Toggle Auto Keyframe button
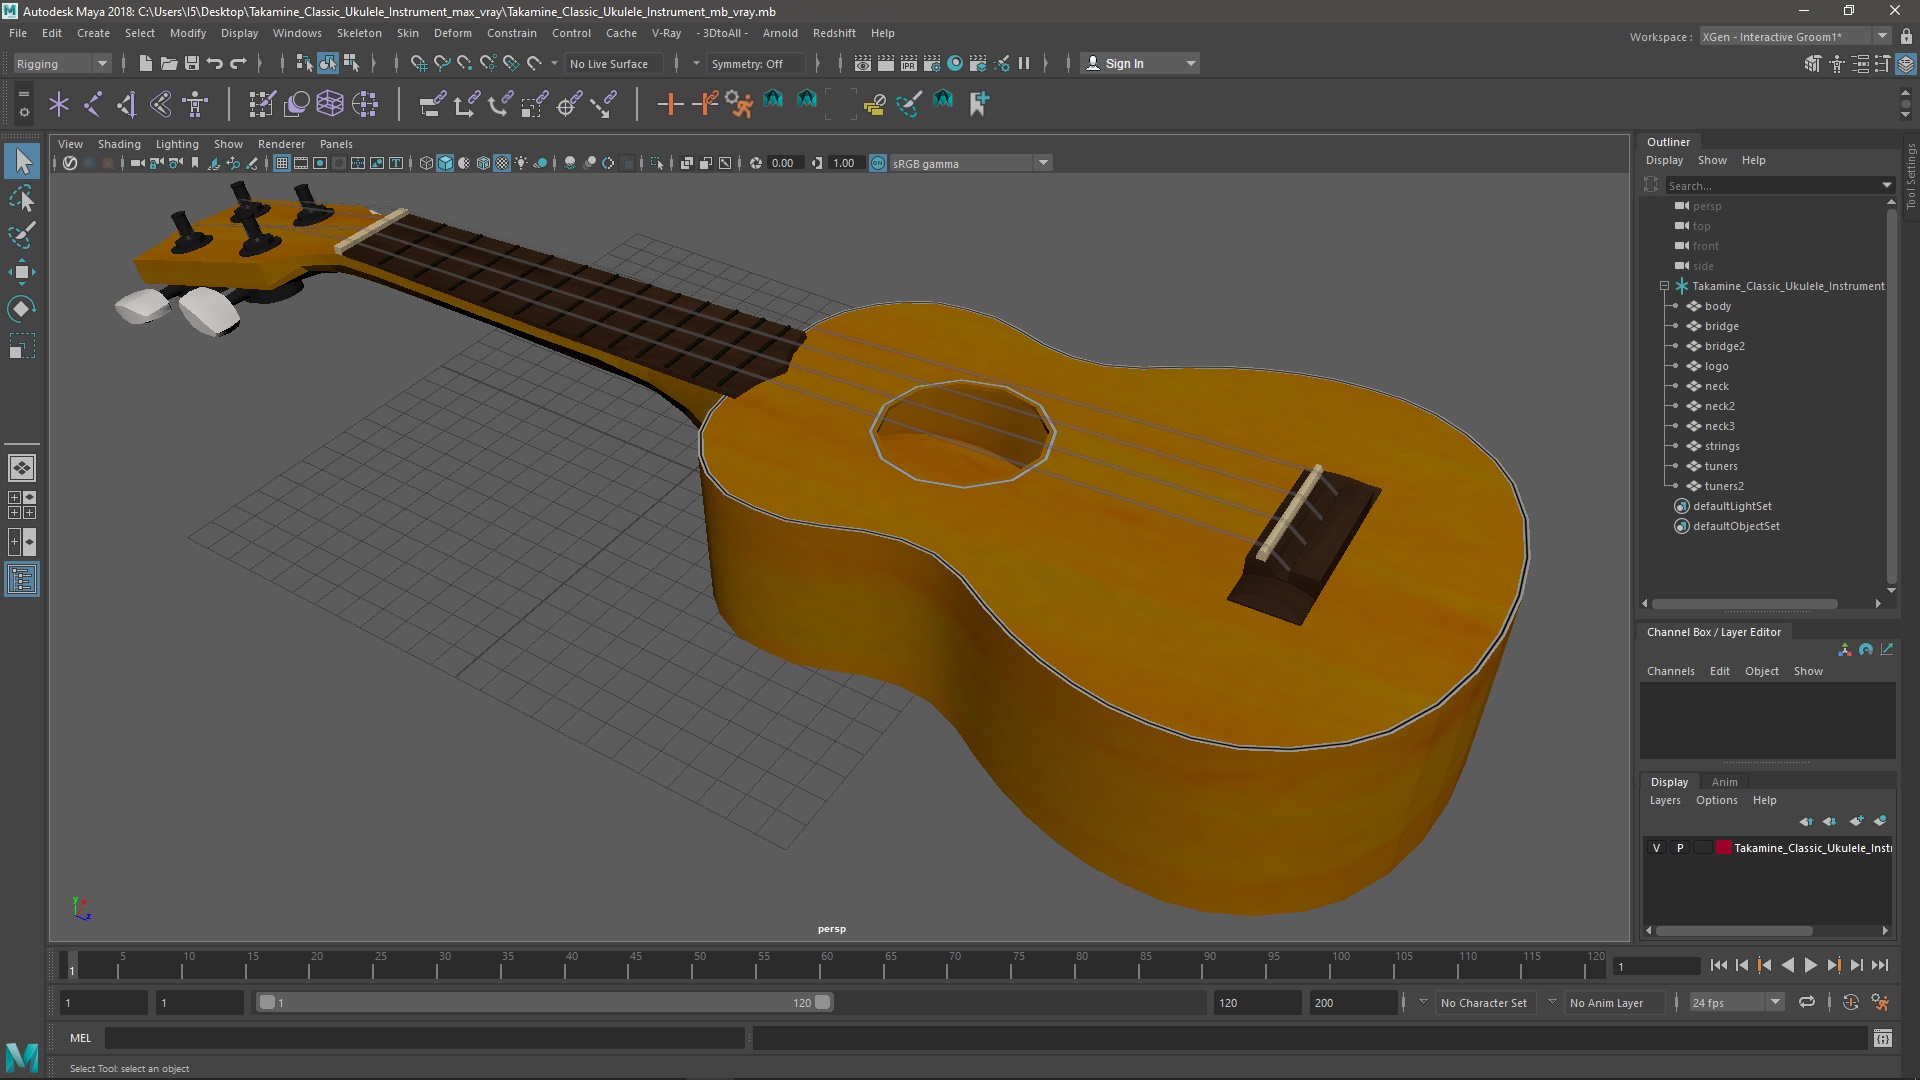Viewport: 1920px width, 1080px height. (x=1851, y=1002)
